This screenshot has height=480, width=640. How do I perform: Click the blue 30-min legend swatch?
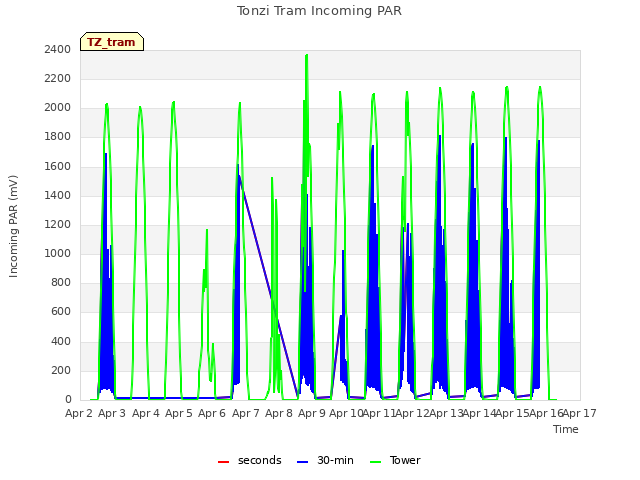point(302,462)
